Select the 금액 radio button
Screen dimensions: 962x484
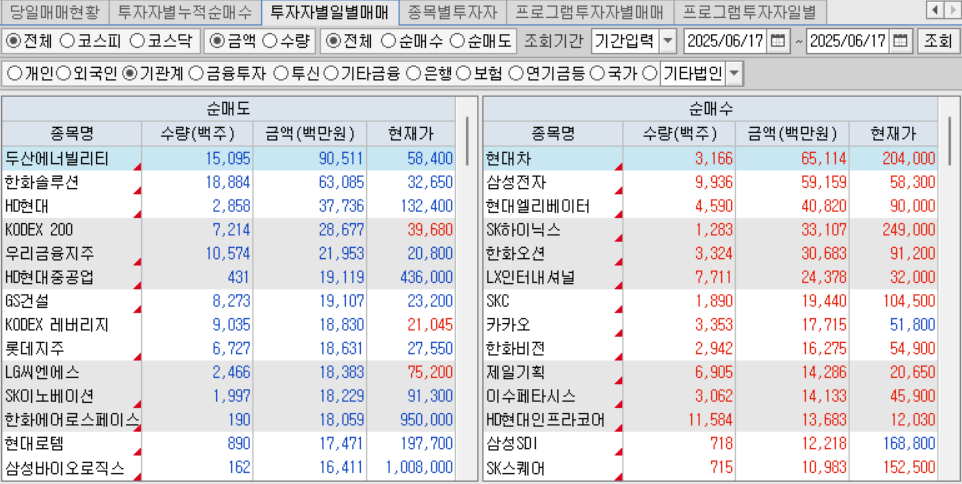[217, 41]
